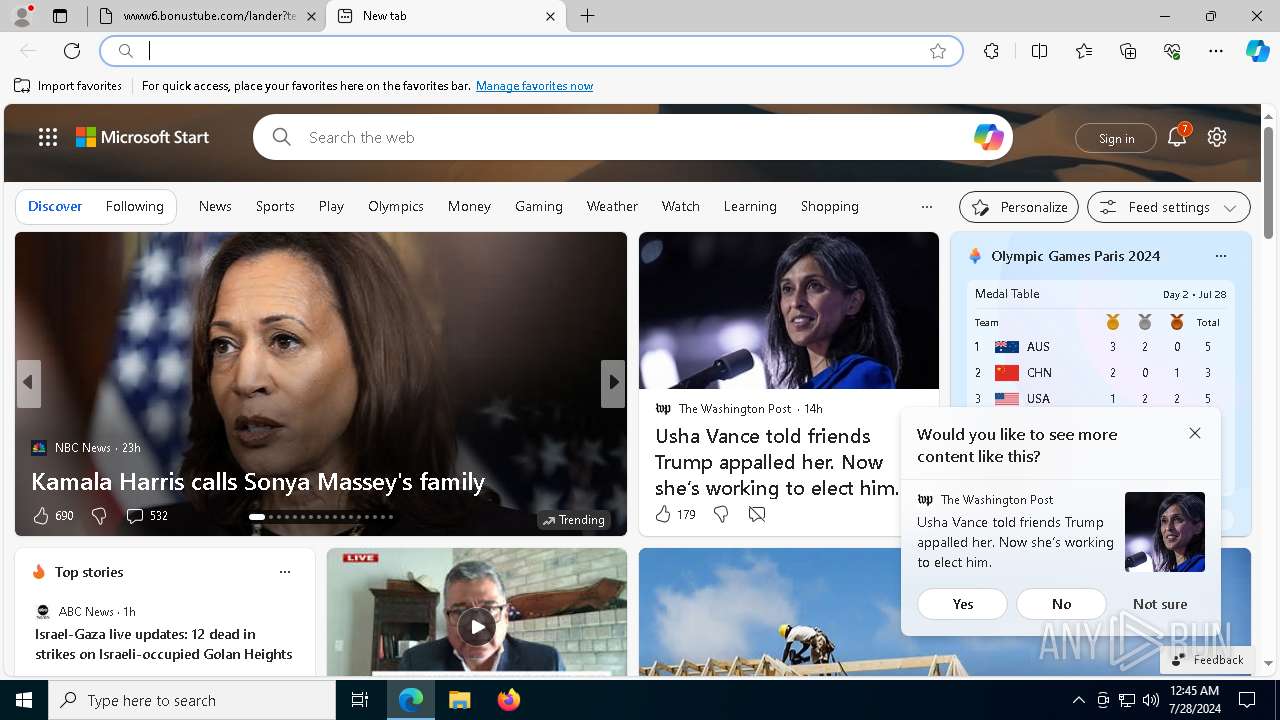The image size is (1280, 720).
Task: Show hidden system tray icons
Action: point(1078,700)
